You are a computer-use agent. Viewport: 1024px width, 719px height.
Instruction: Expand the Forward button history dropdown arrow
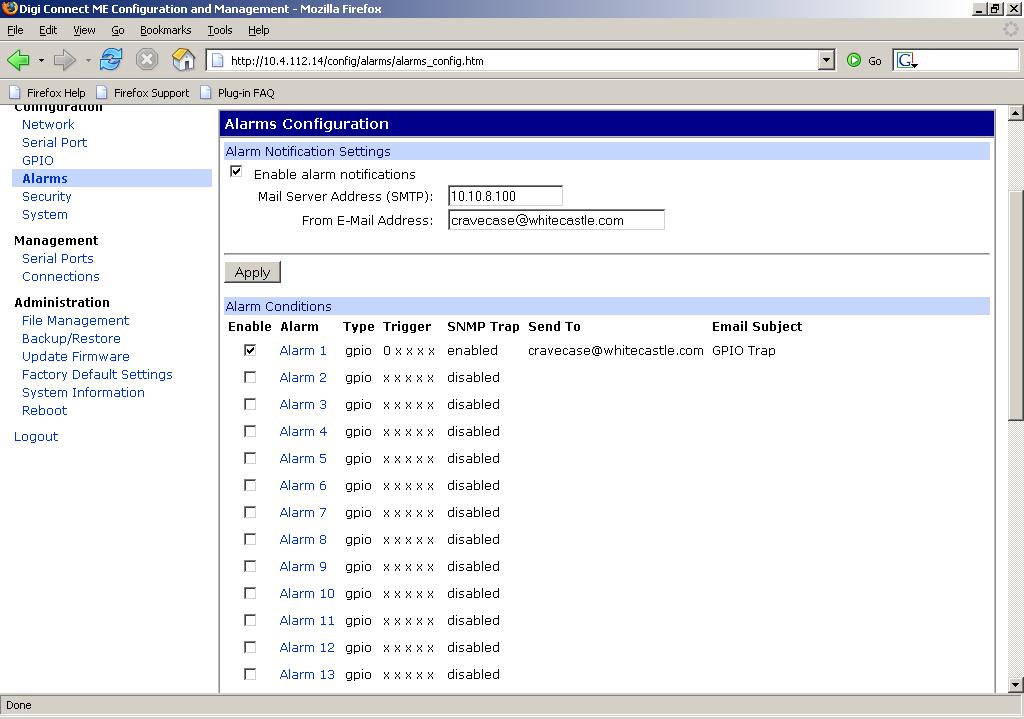pos(88,60)
